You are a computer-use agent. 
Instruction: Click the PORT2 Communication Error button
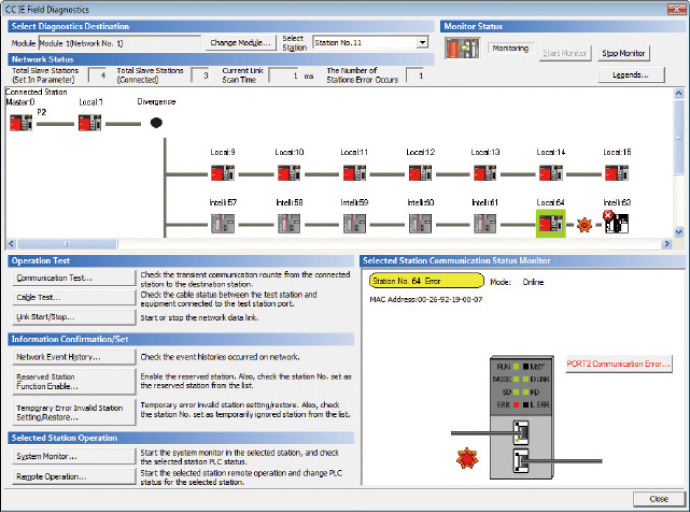pyautogui.click(x=618, y=364)
